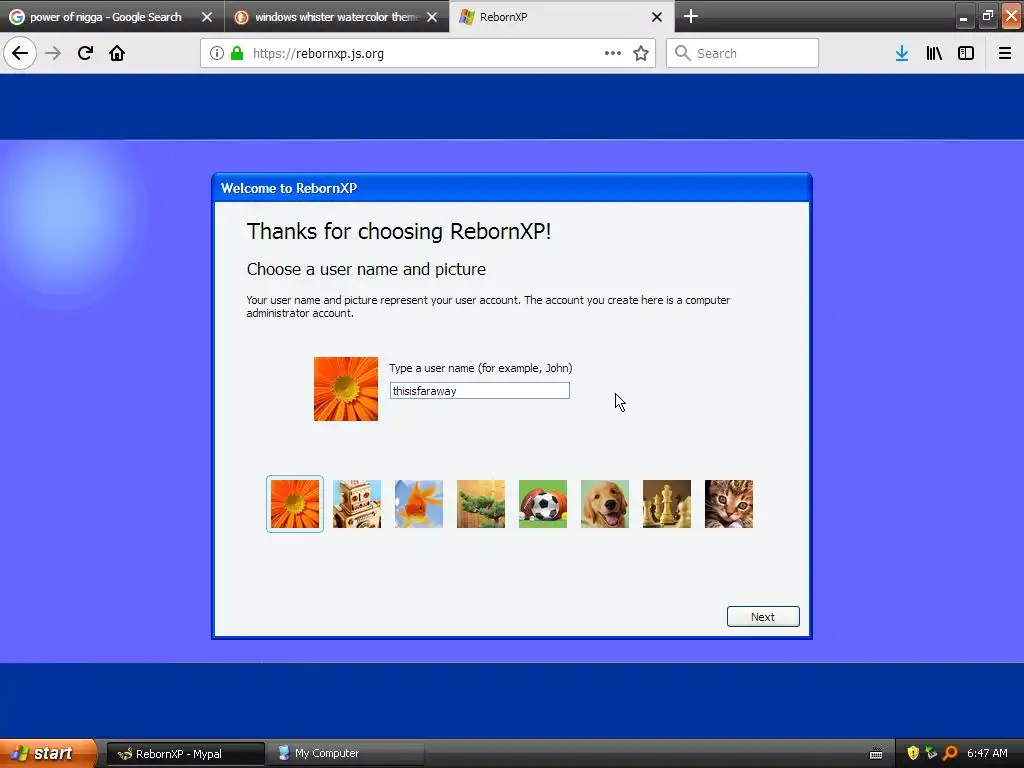Toggle the browser sidebar icon

966,53
